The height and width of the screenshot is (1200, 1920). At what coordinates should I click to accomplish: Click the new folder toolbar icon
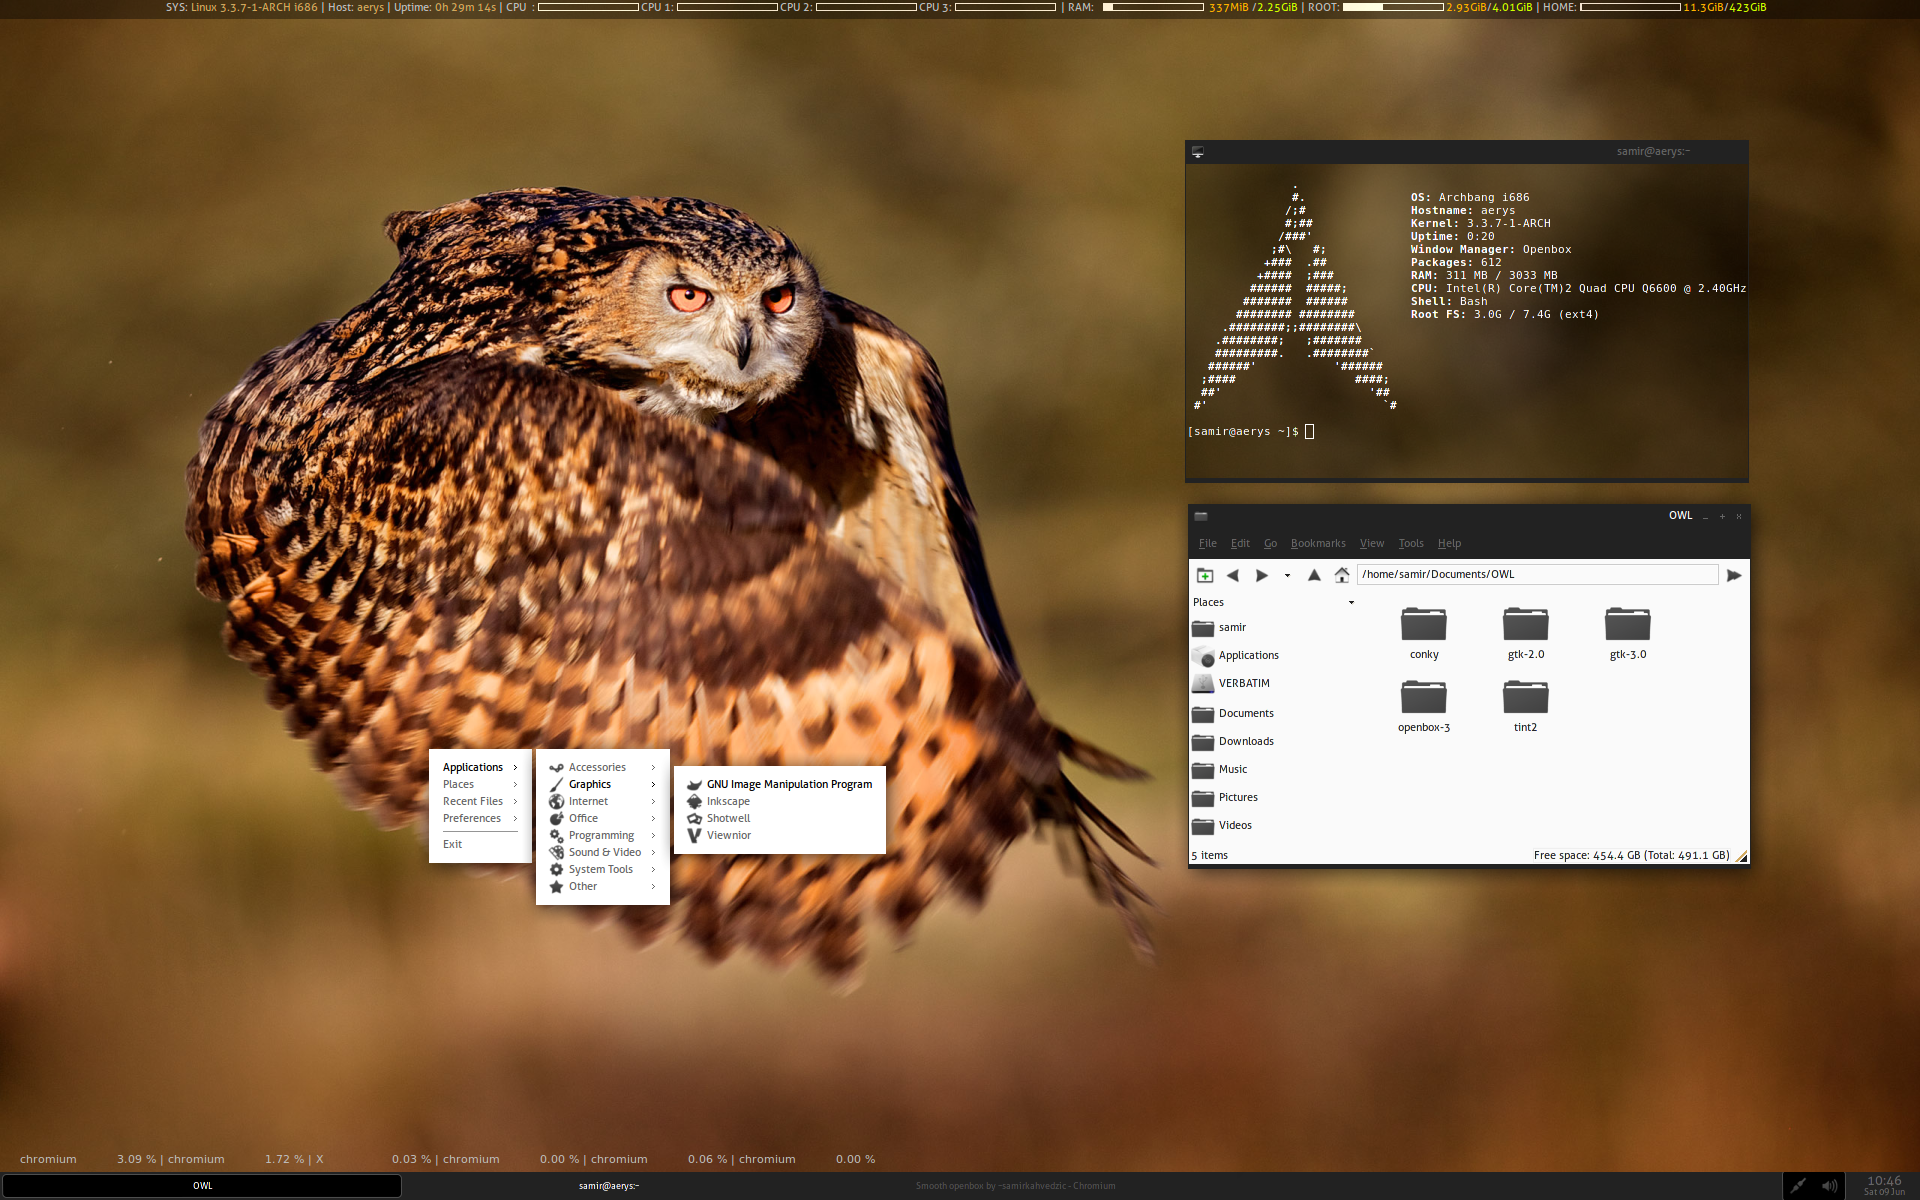coord(1205,575)
